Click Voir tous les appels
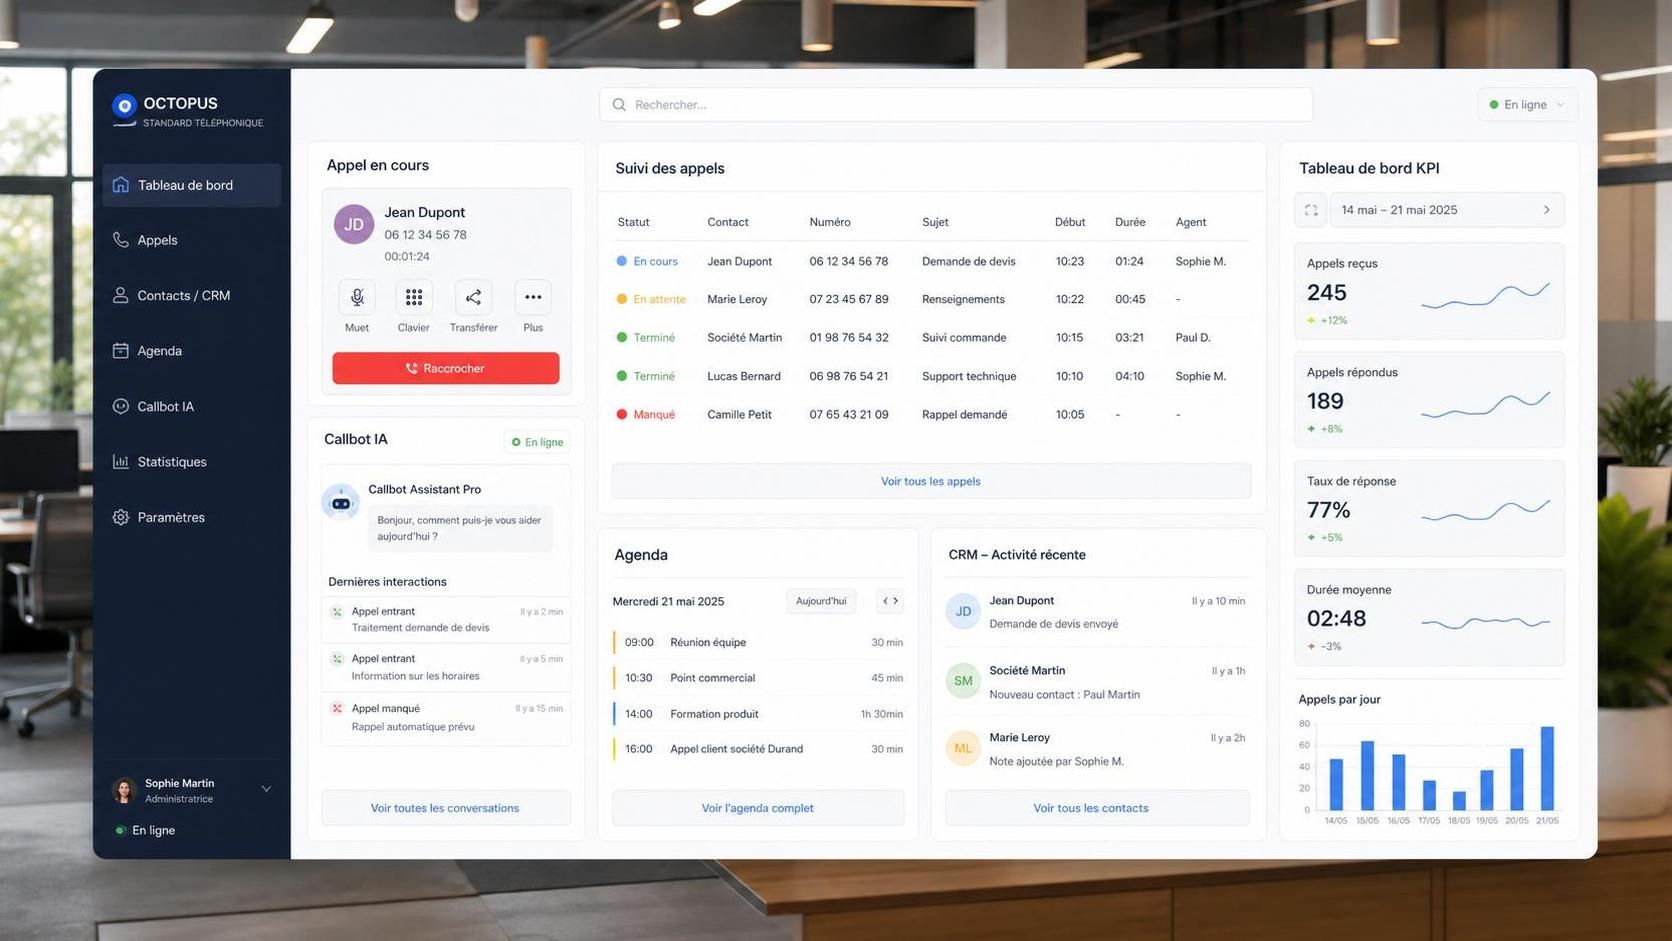This screenshot has height=941, width=1672. pos(931,481)
